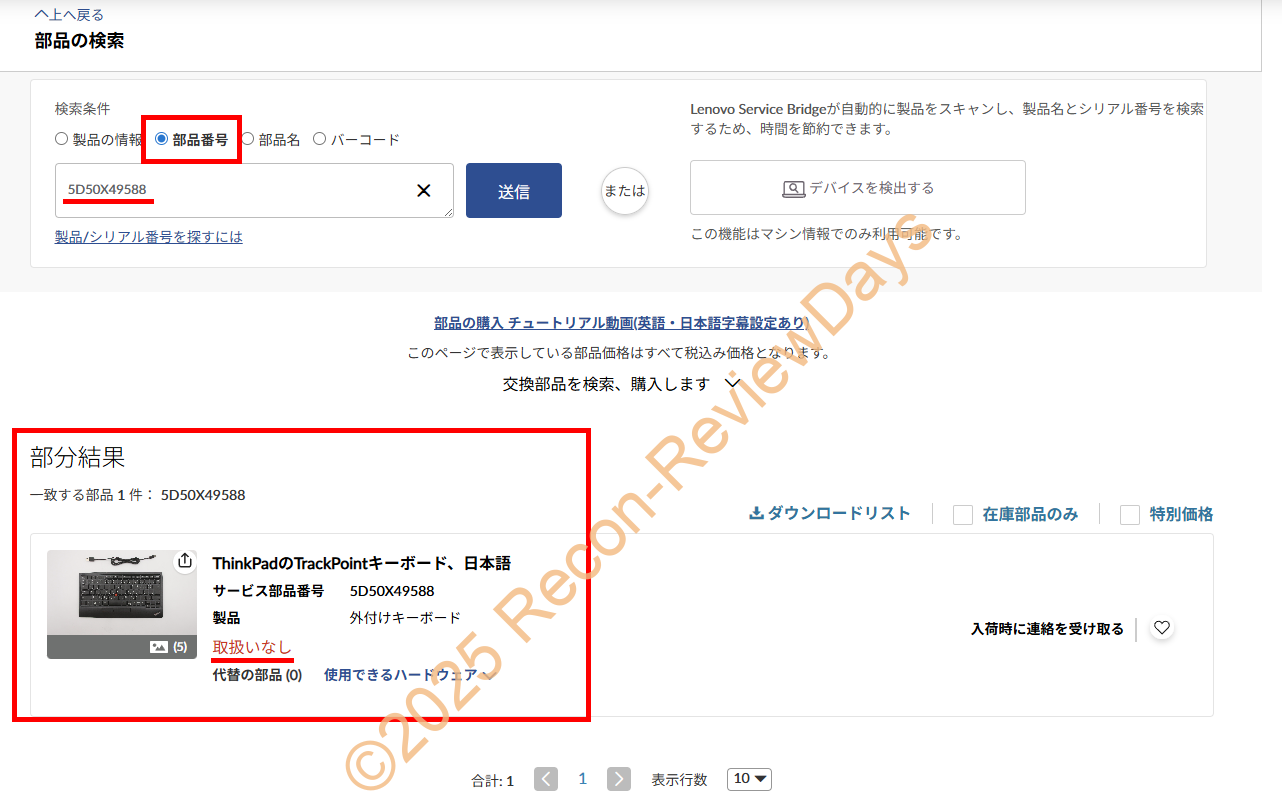Viewport: 1282px width, 809px height.
Task: Open the 表示行数 rows dropdown
Action: 749,779
